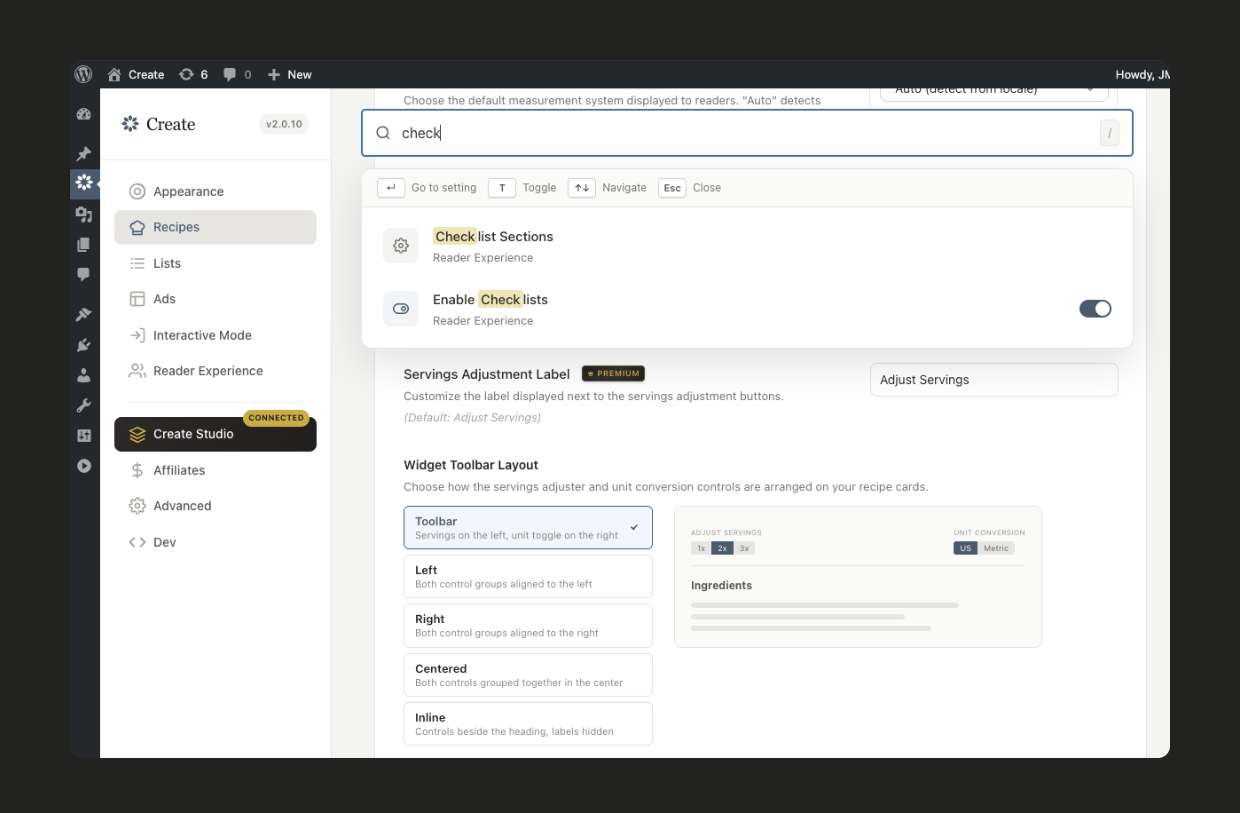Select the 3x servings multiplier in preview
Image resolution: width=1240 pixels, height=813 pixels.
[x=743, y=548]
